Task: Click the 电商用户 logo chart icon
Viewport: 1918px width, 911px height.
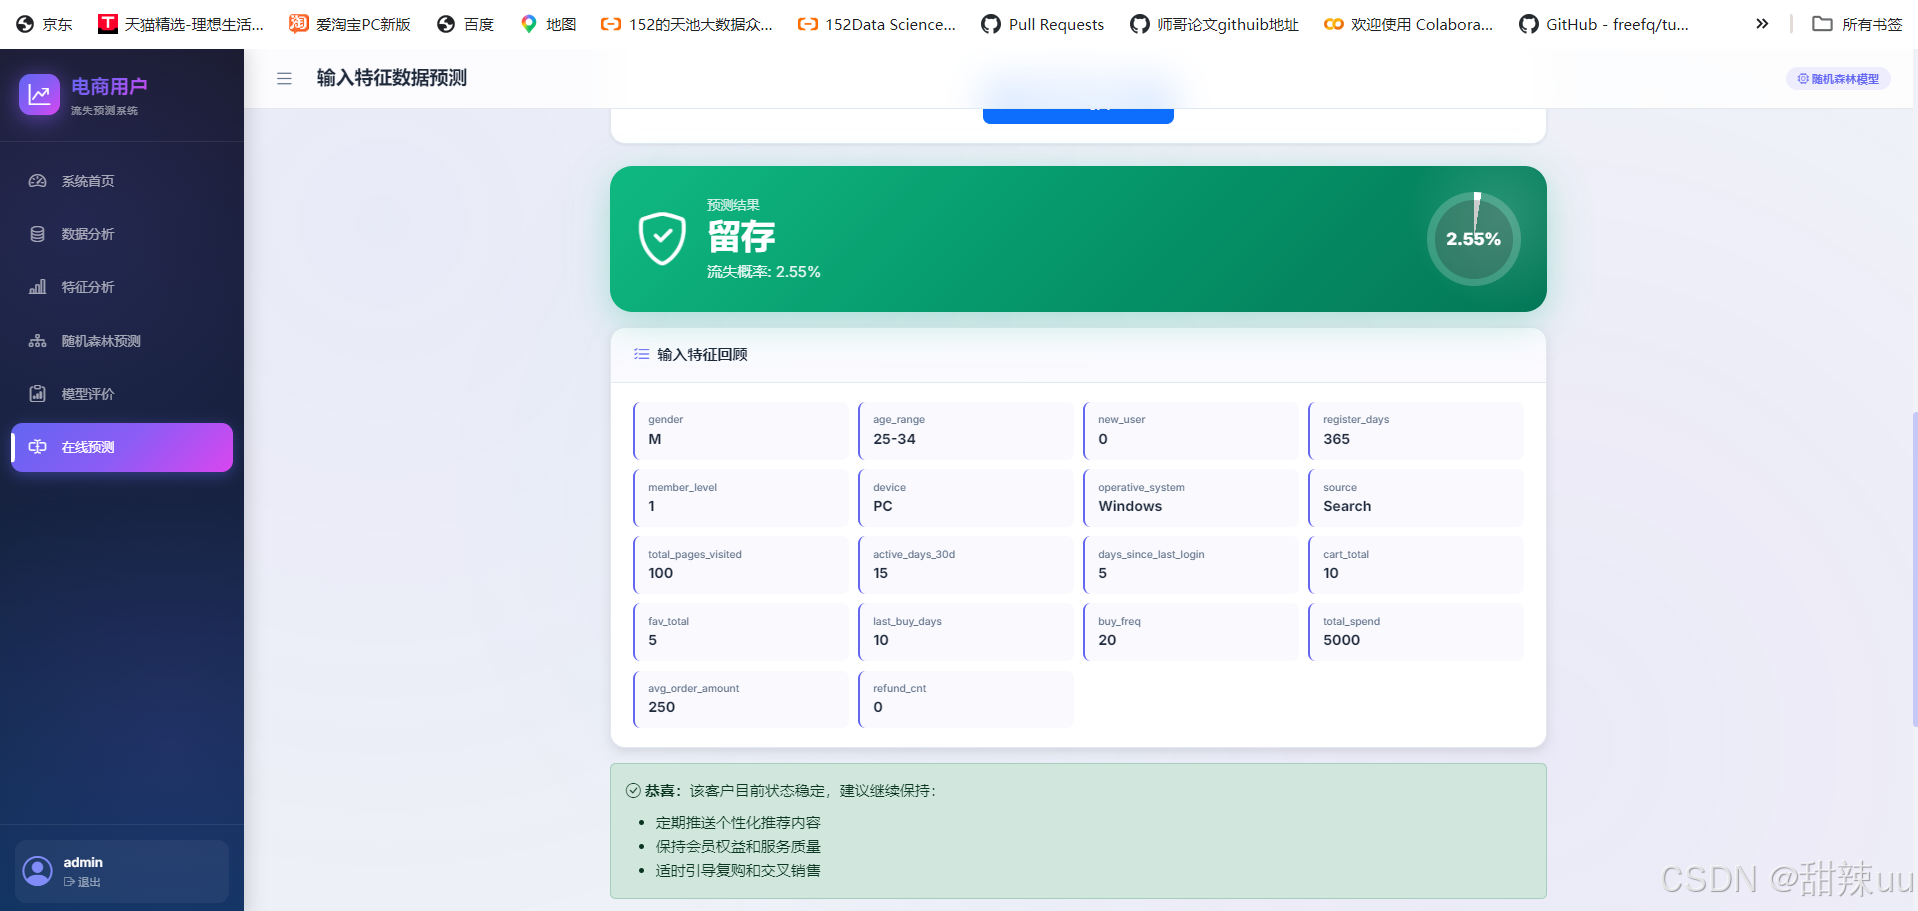Action: coord(39,95)
